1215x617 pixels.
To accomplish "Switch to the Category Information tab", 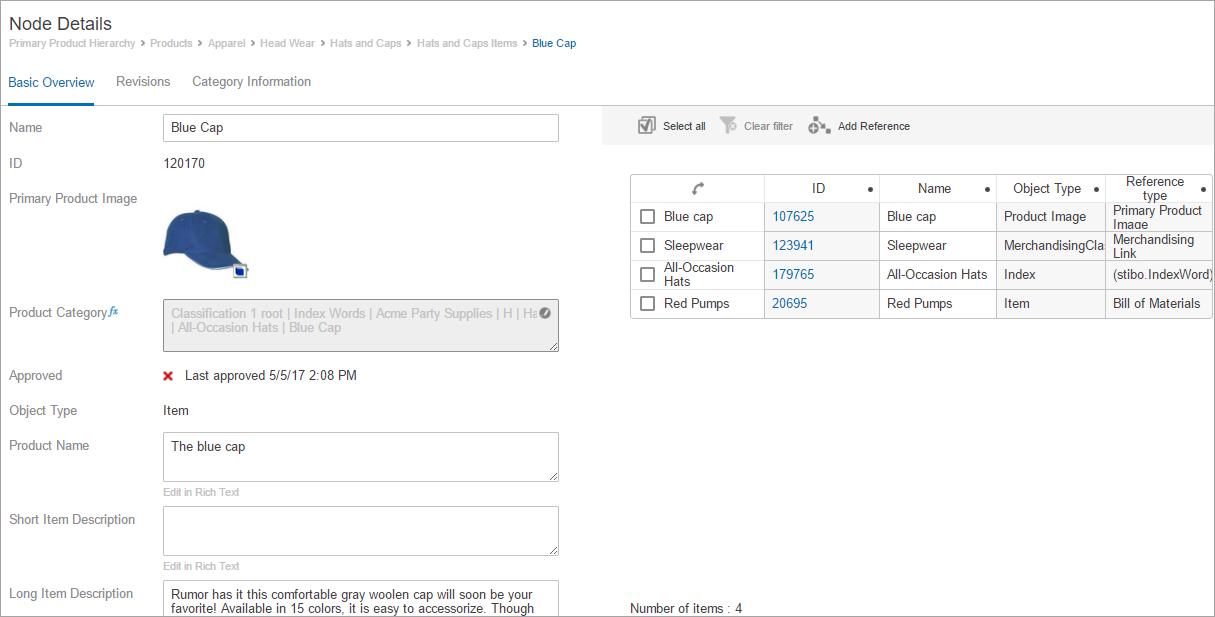I will 251,82.
